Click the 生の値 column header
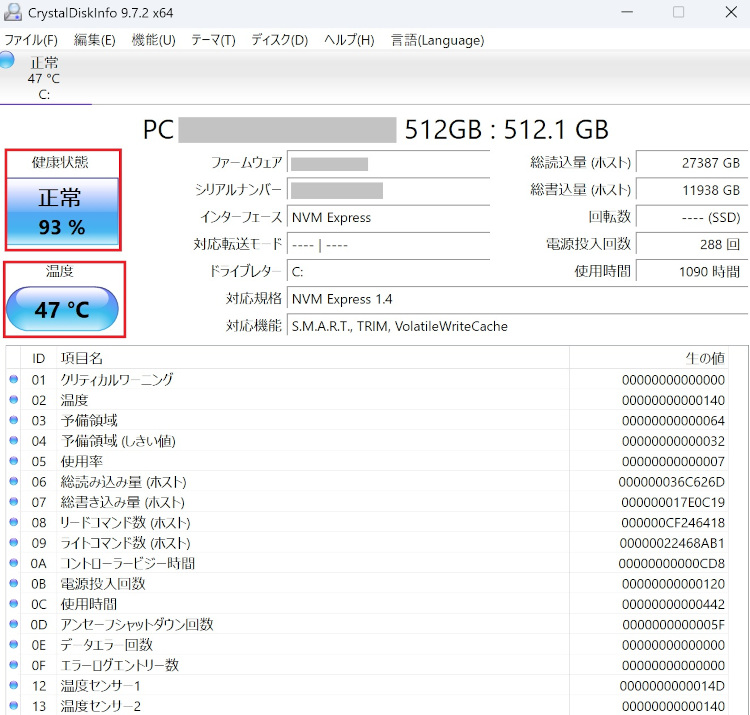Viewport: 750px width, 715px height. pos(649,358)
